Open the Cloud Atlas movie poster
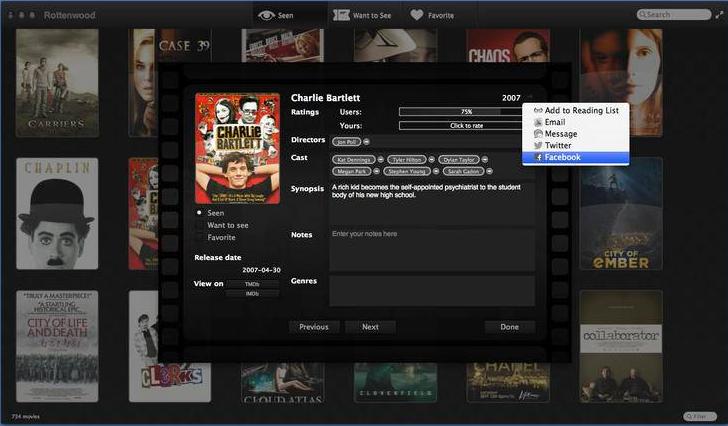 coord(282,383)
